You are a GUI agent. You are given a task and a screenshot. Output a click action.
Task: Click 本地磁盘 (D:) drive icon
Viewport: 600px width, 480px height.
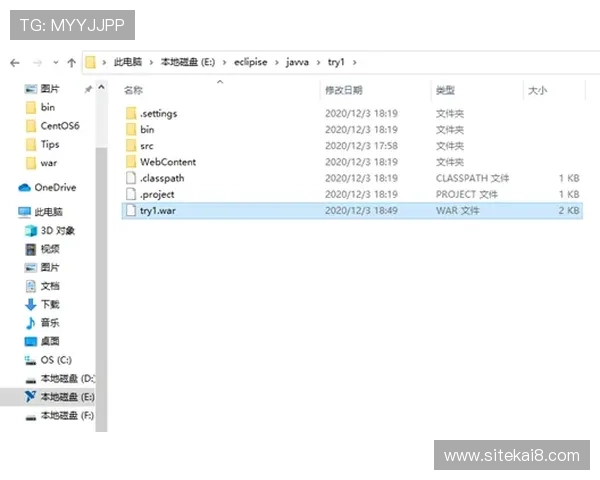(x=31, y=380)
